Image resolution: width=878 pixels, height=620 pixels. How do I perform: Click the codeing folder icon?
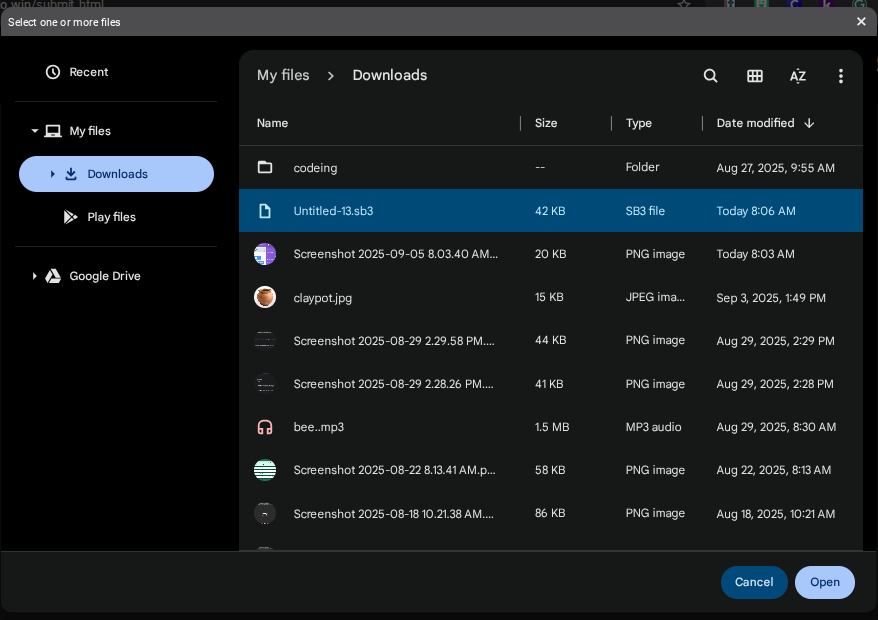(265, 167)
